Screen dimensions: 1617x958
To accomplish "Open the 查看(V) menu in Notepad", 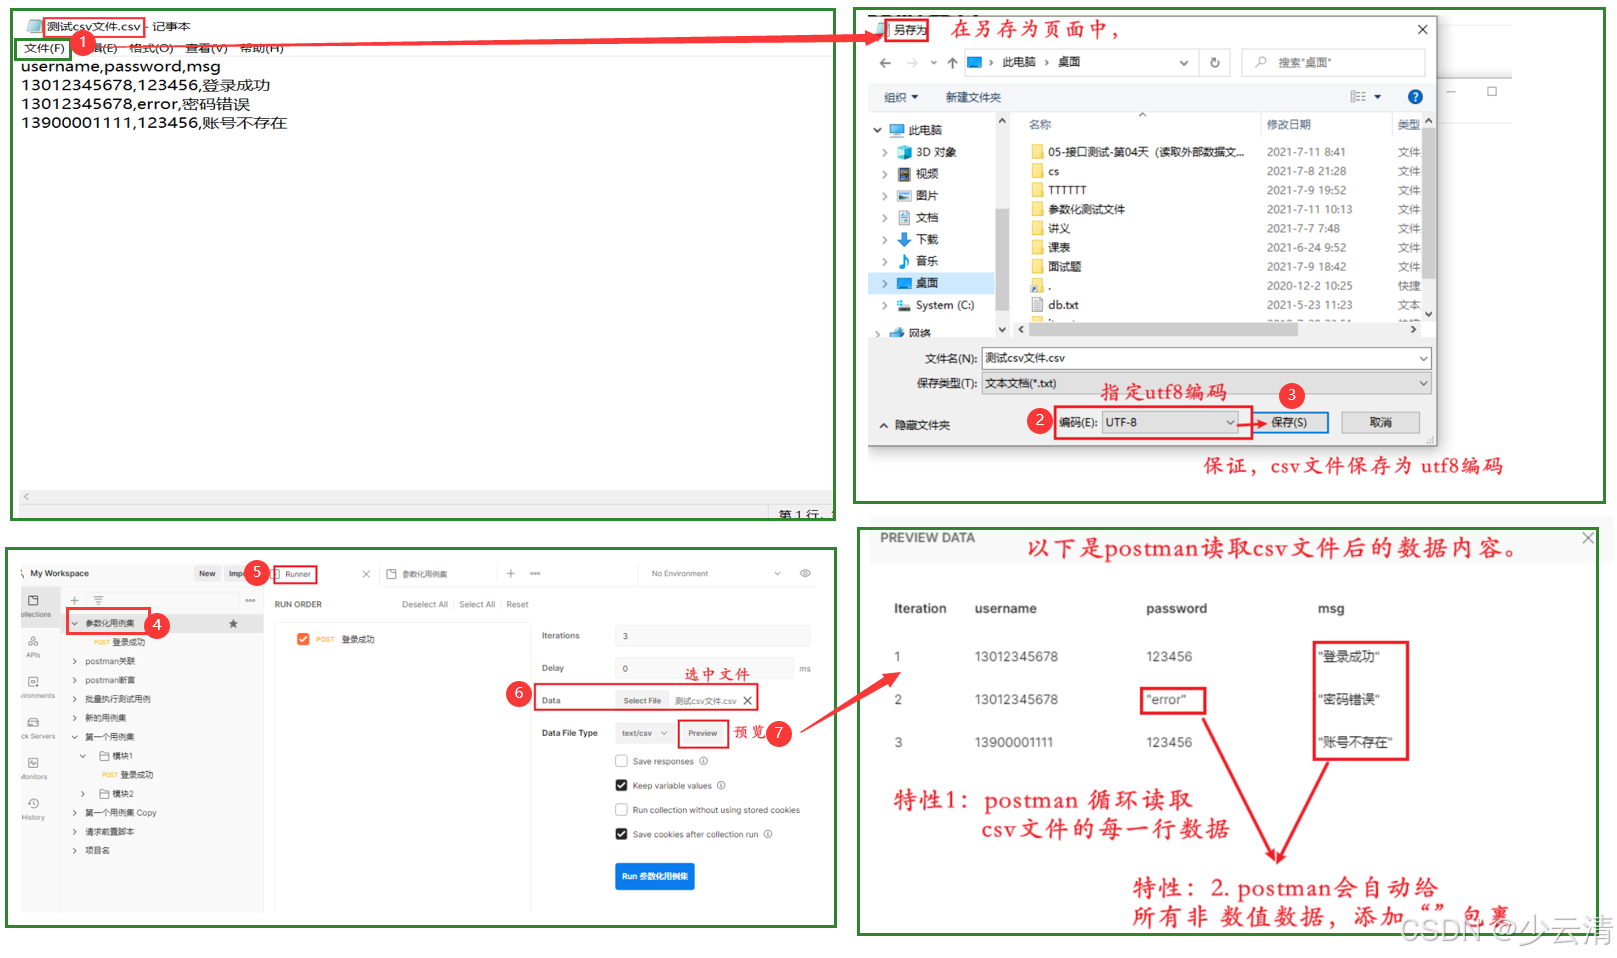I will pos(206,48).
